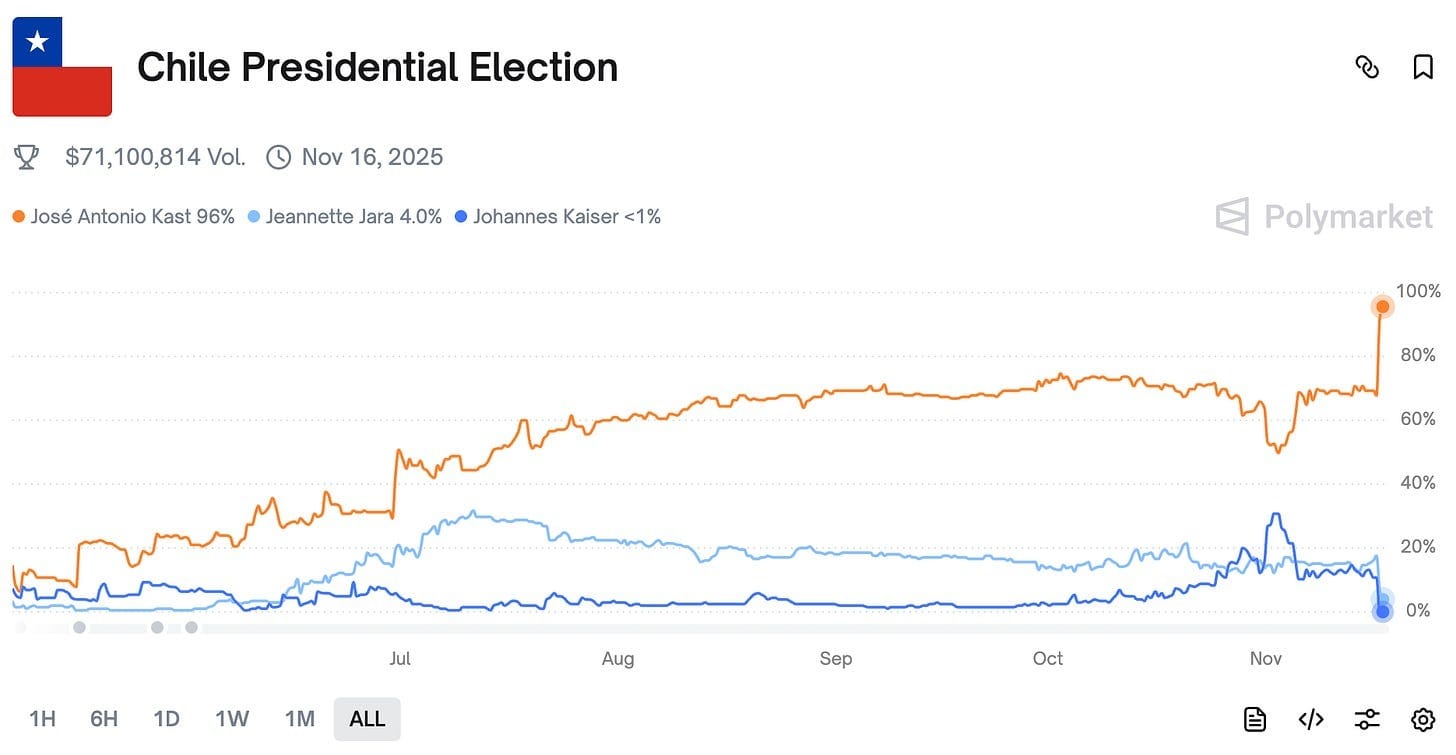Open the chart settings gear

[1422, 718]
